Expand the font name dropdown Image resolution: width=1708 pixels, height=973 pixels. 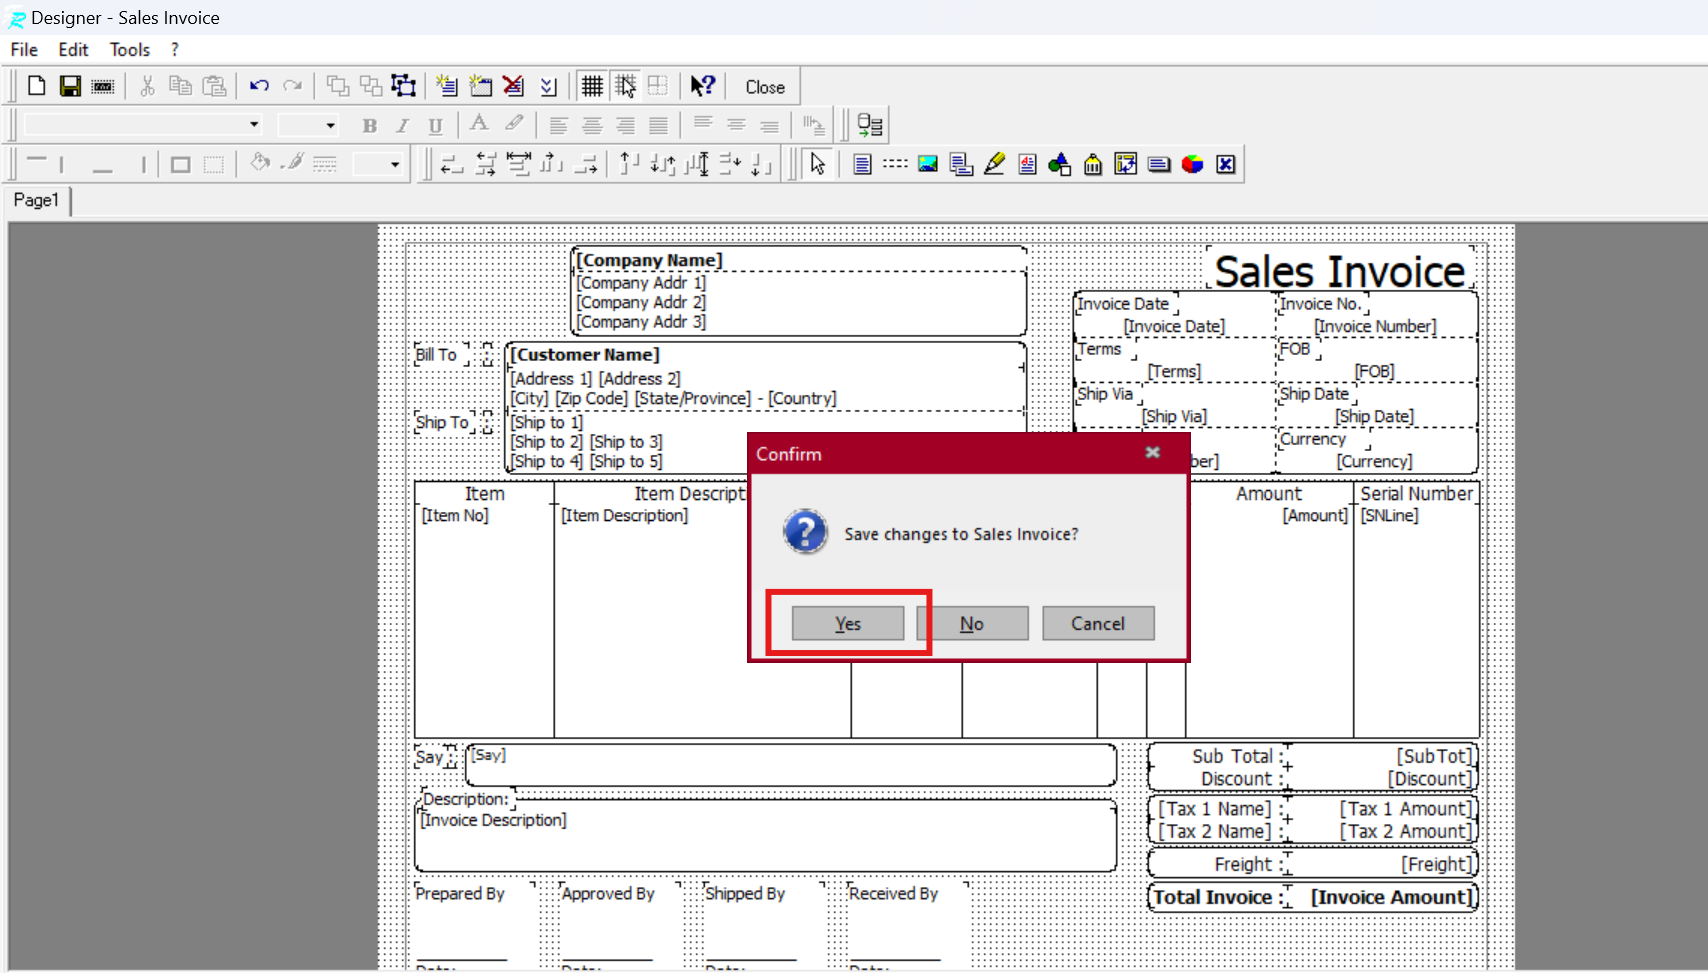pyautogui.click(x=254, y=125)
